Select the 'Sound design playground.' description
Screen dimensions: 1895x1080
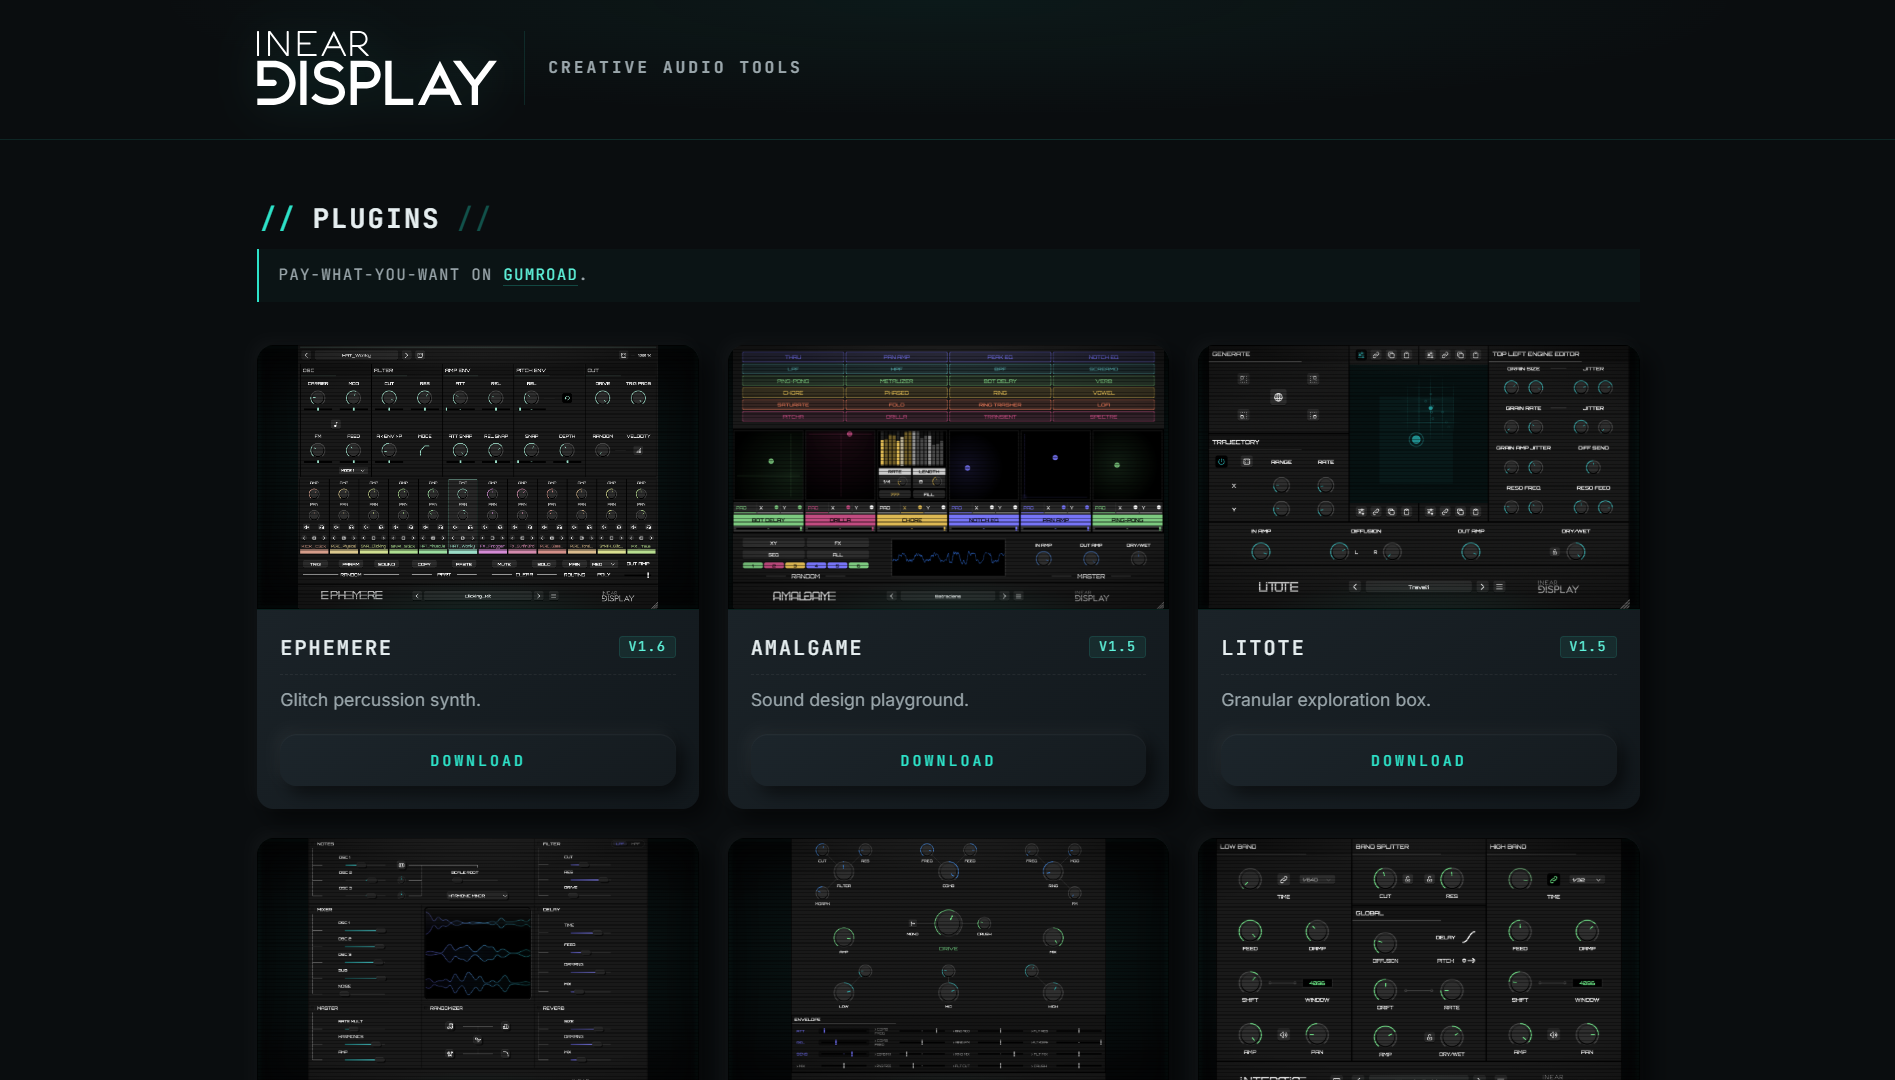pos(860,700)
